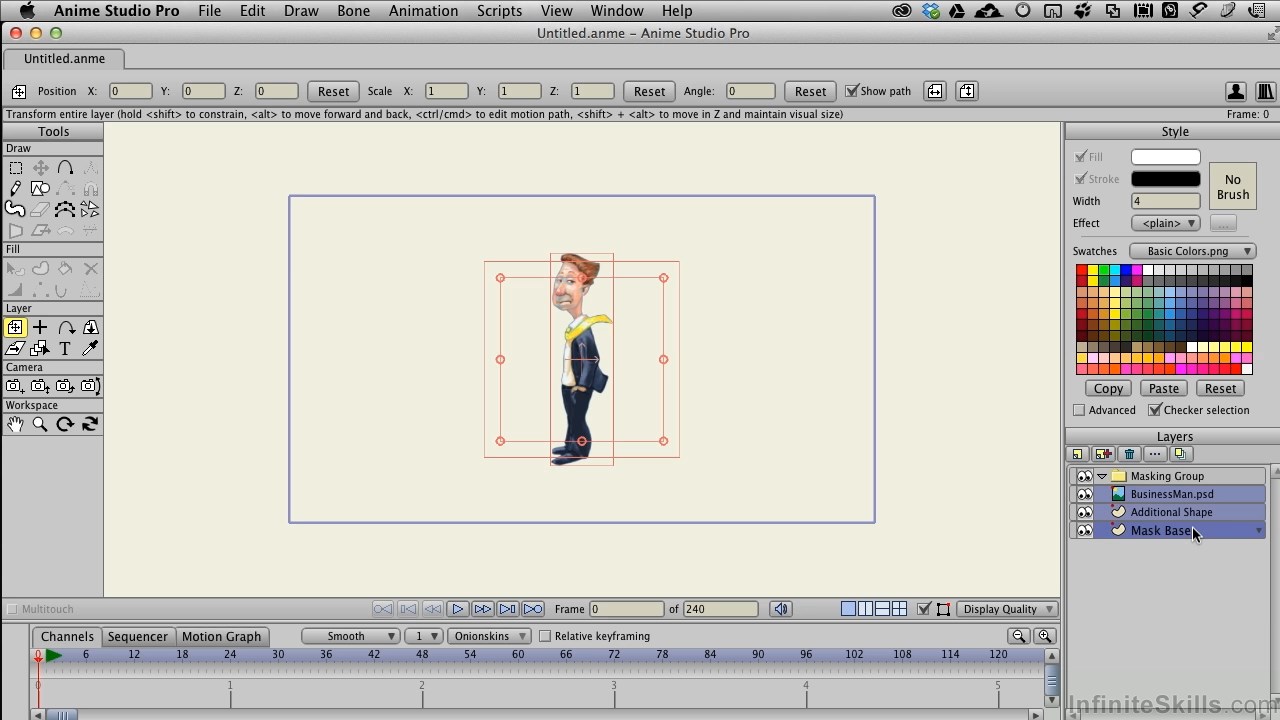Viewport: 1280px width, 720px height.
Task: Switch to the Motion Graph tab
Action: (222, 636)
